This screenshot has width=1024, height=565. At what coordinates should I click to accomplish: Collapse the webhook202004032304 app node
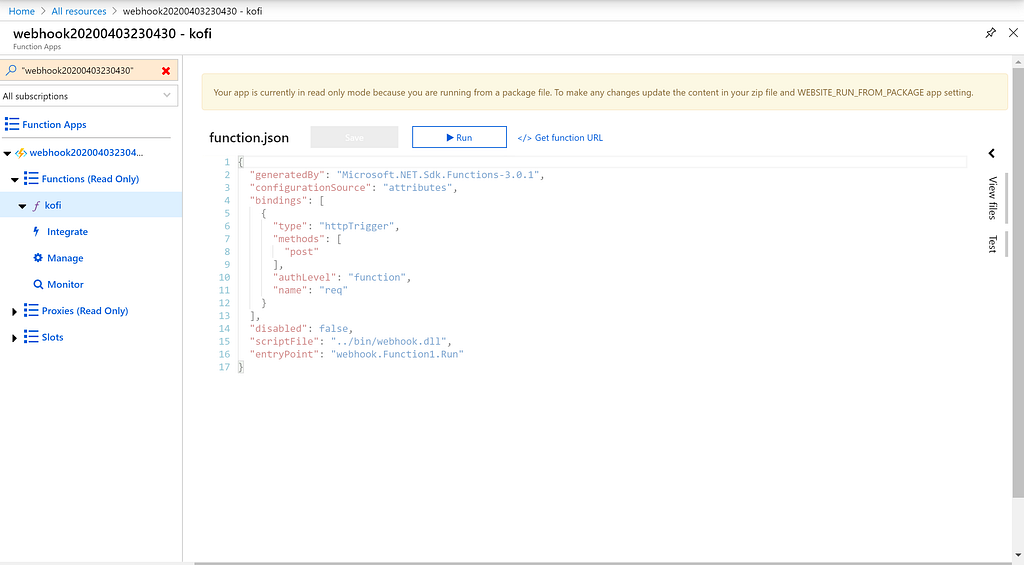click(x=7, y=153)
